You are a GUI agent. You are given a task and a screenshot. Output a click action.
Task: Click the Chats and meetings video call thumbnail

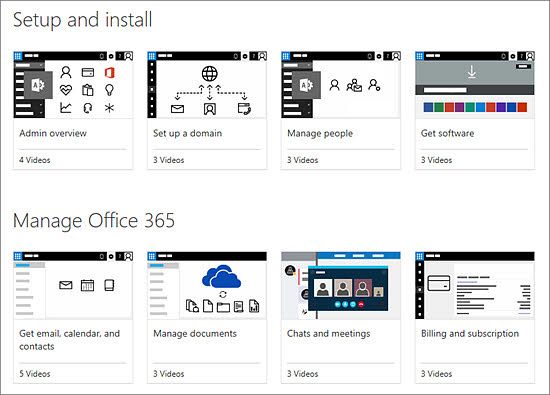tap(341, 285)
